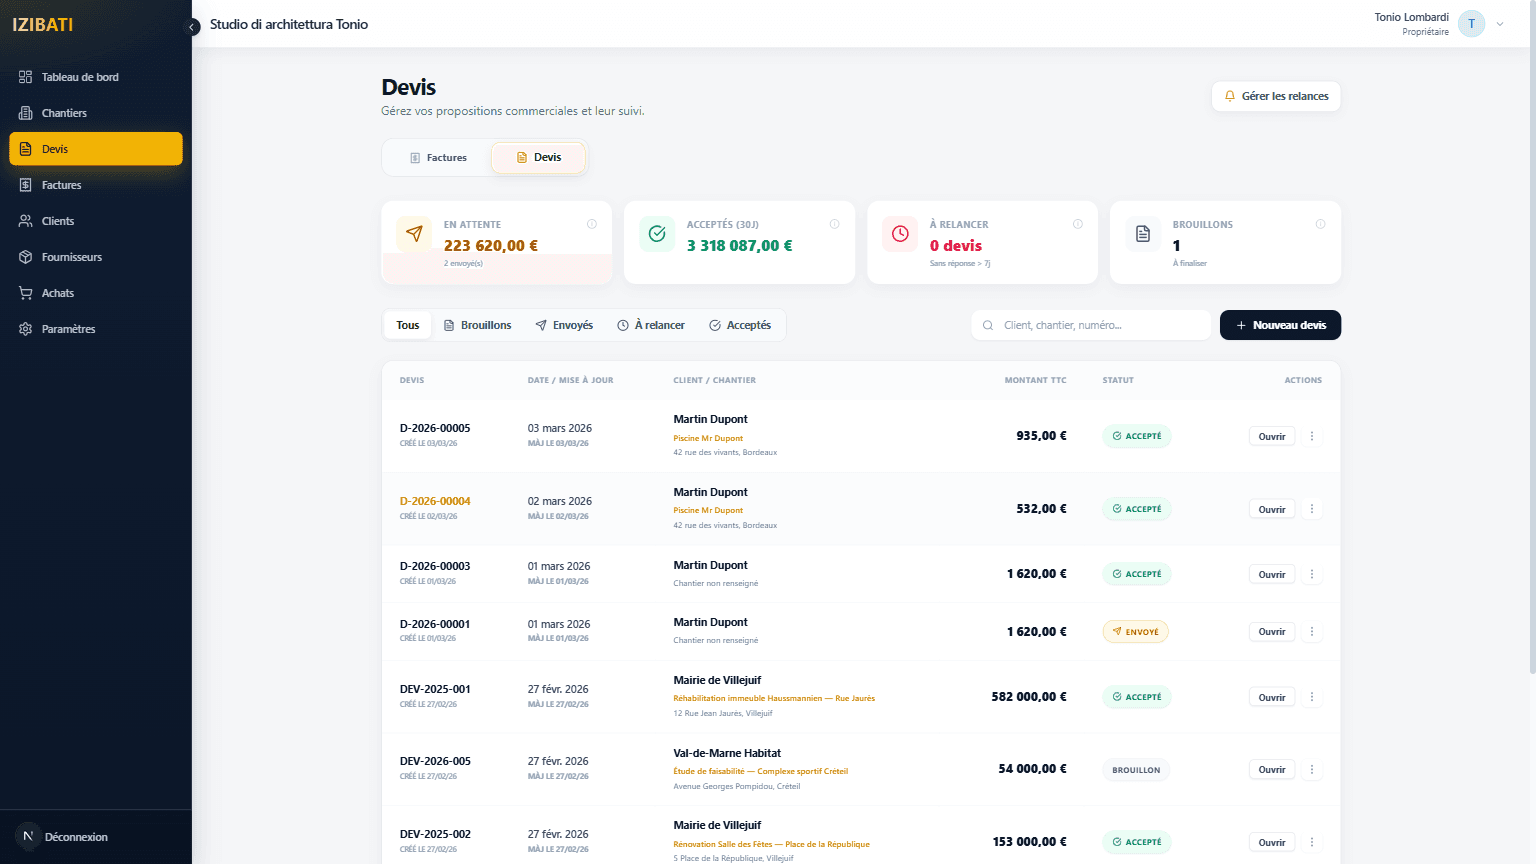Viewport: 1536px width, 864px height.
Task: Click the D-2026-00004 quote number link
Action: click(x=435, y=501)
